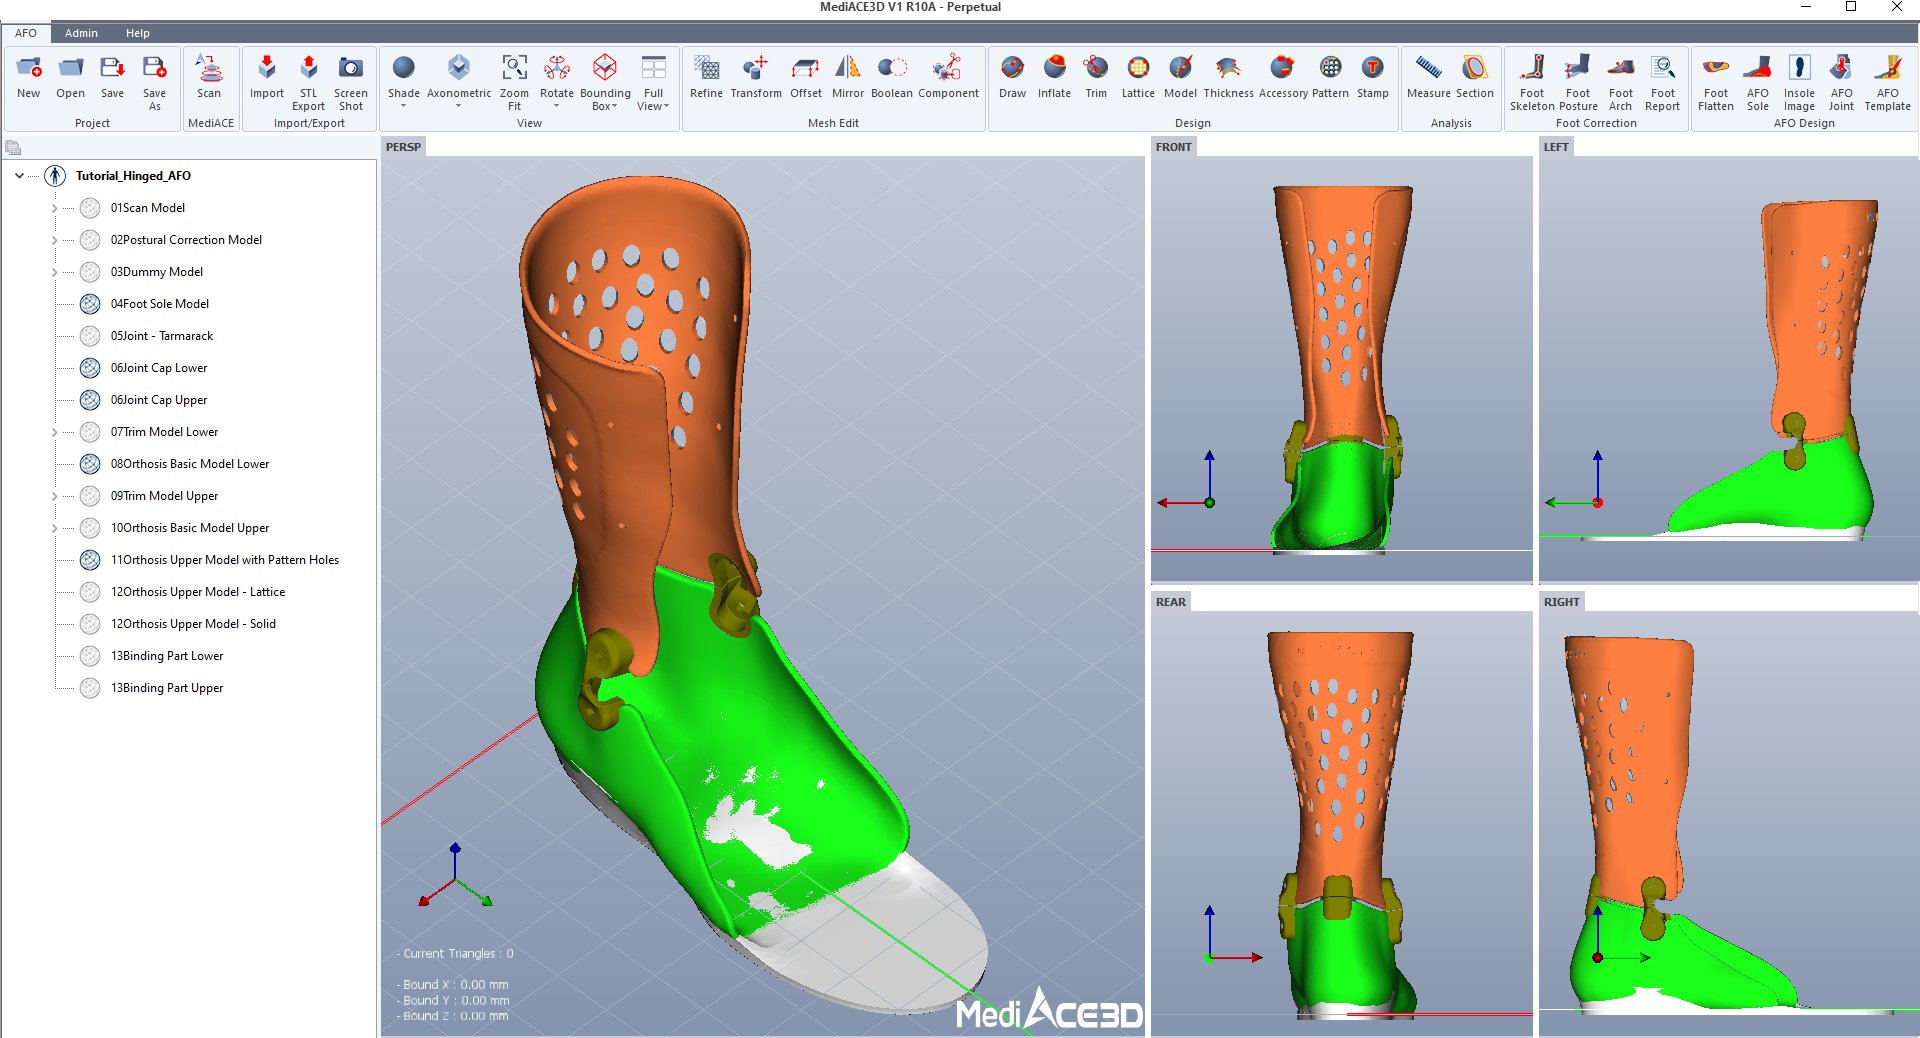Activate the Measure analysis tool
1920x1038 pixels.
(1429, 77)
